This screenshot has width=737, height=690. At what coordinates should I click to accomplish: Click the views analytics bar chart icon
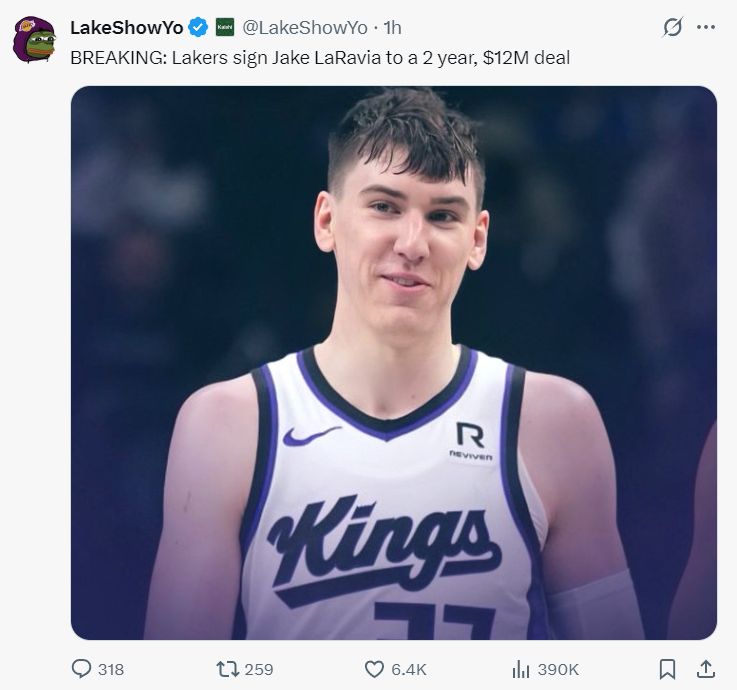point(520,669)
